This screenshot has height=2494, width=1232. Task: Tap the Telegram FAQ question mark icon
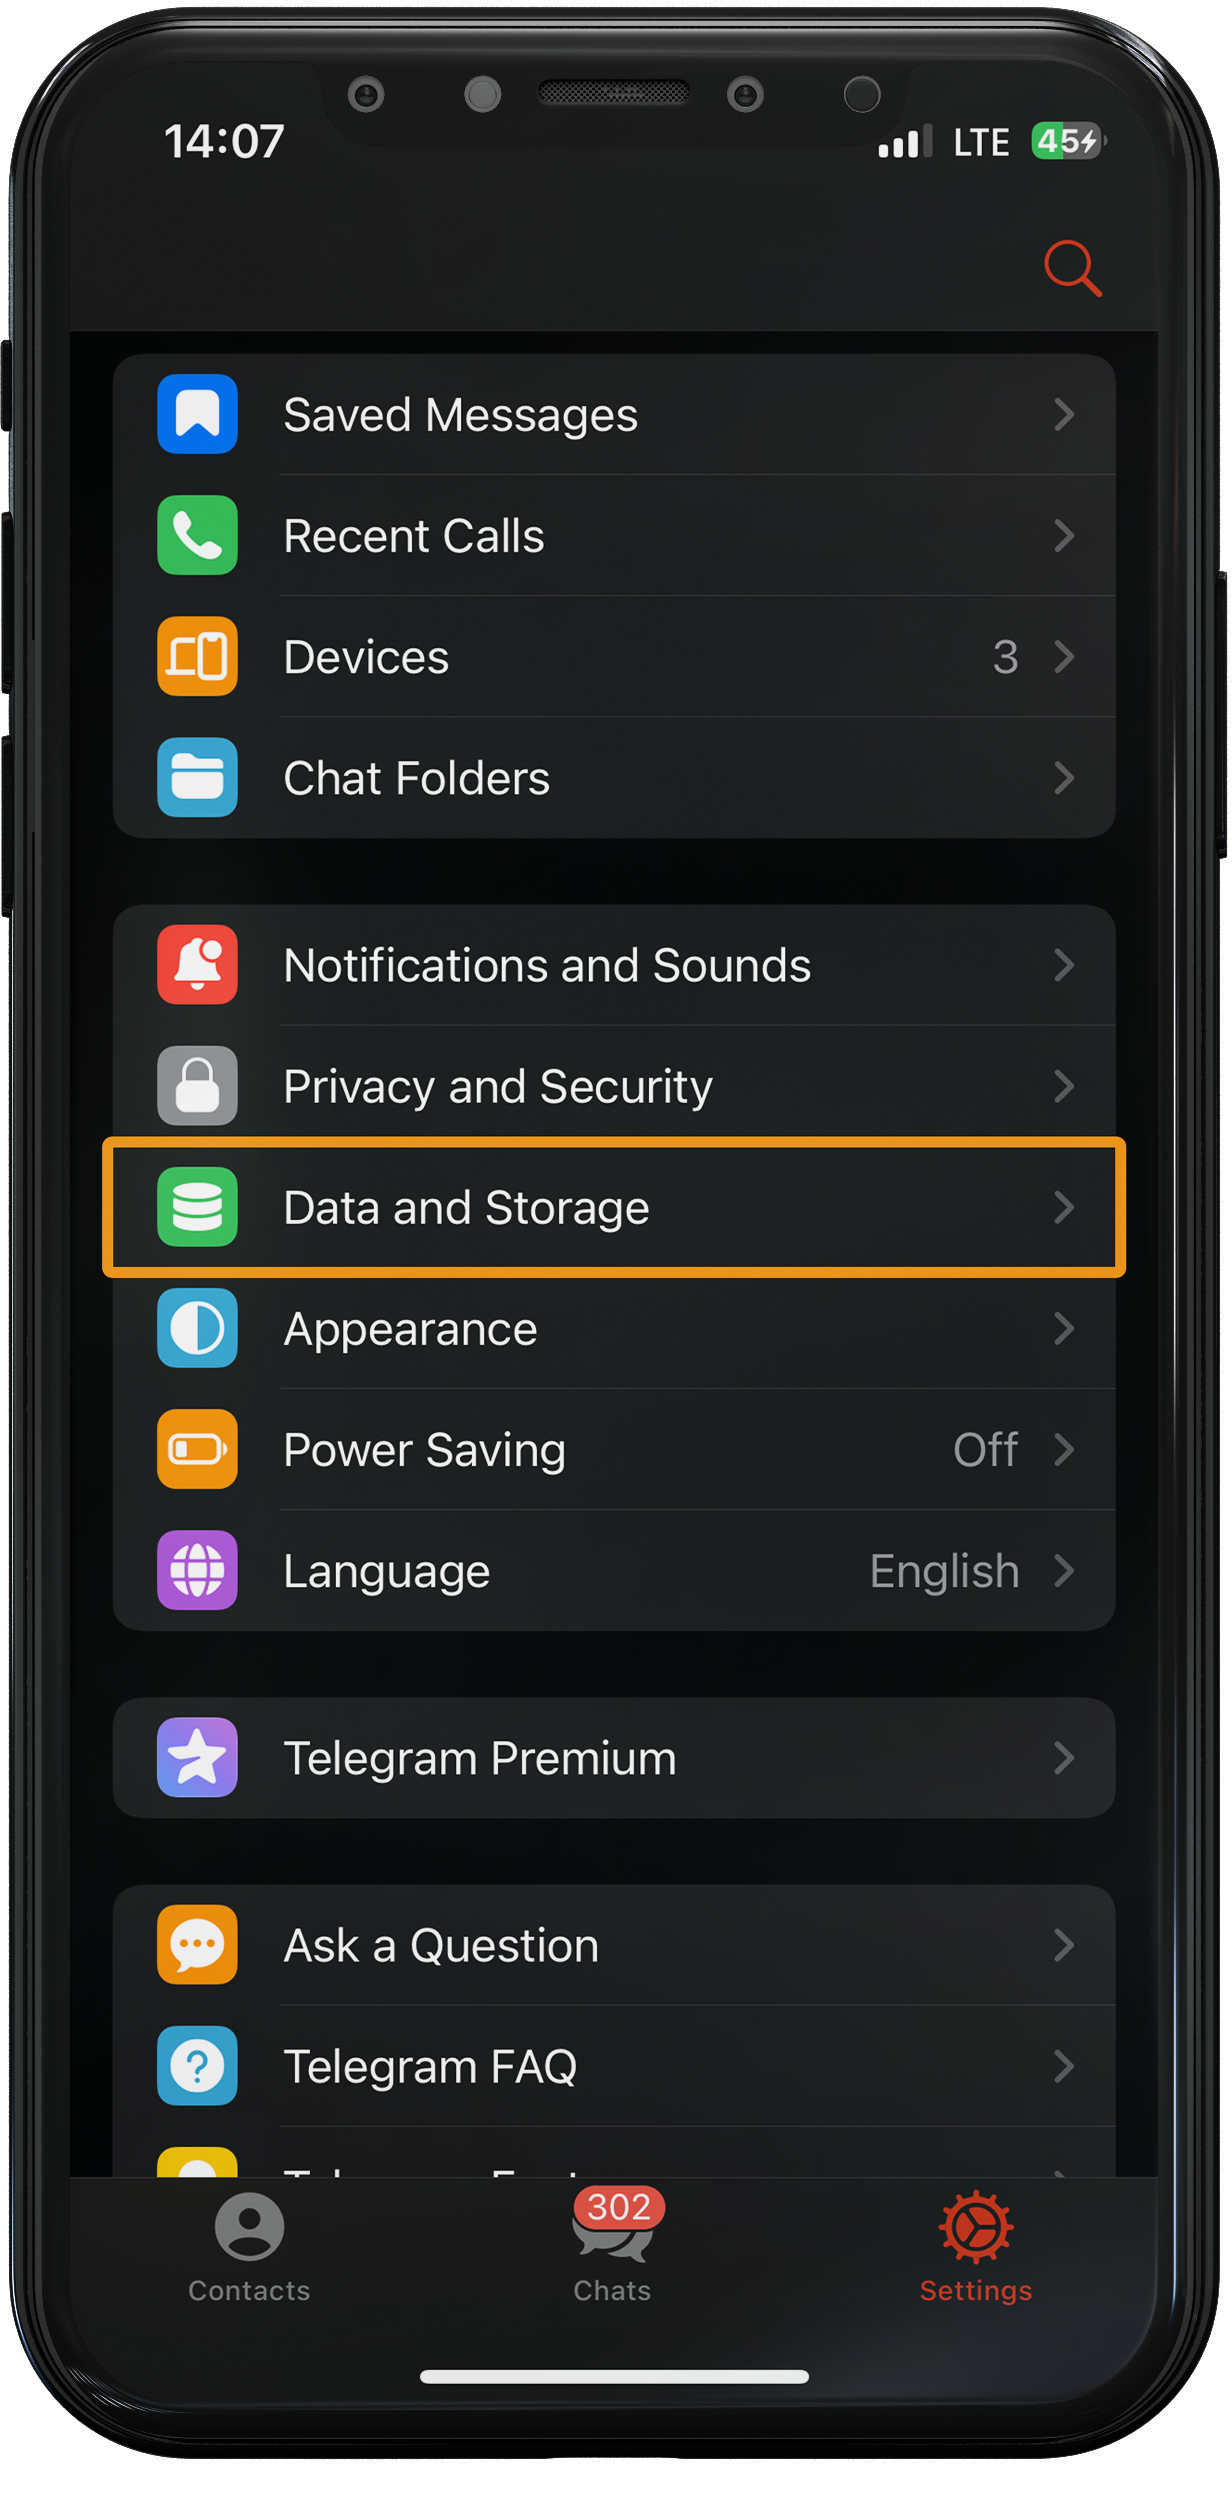197,2065
